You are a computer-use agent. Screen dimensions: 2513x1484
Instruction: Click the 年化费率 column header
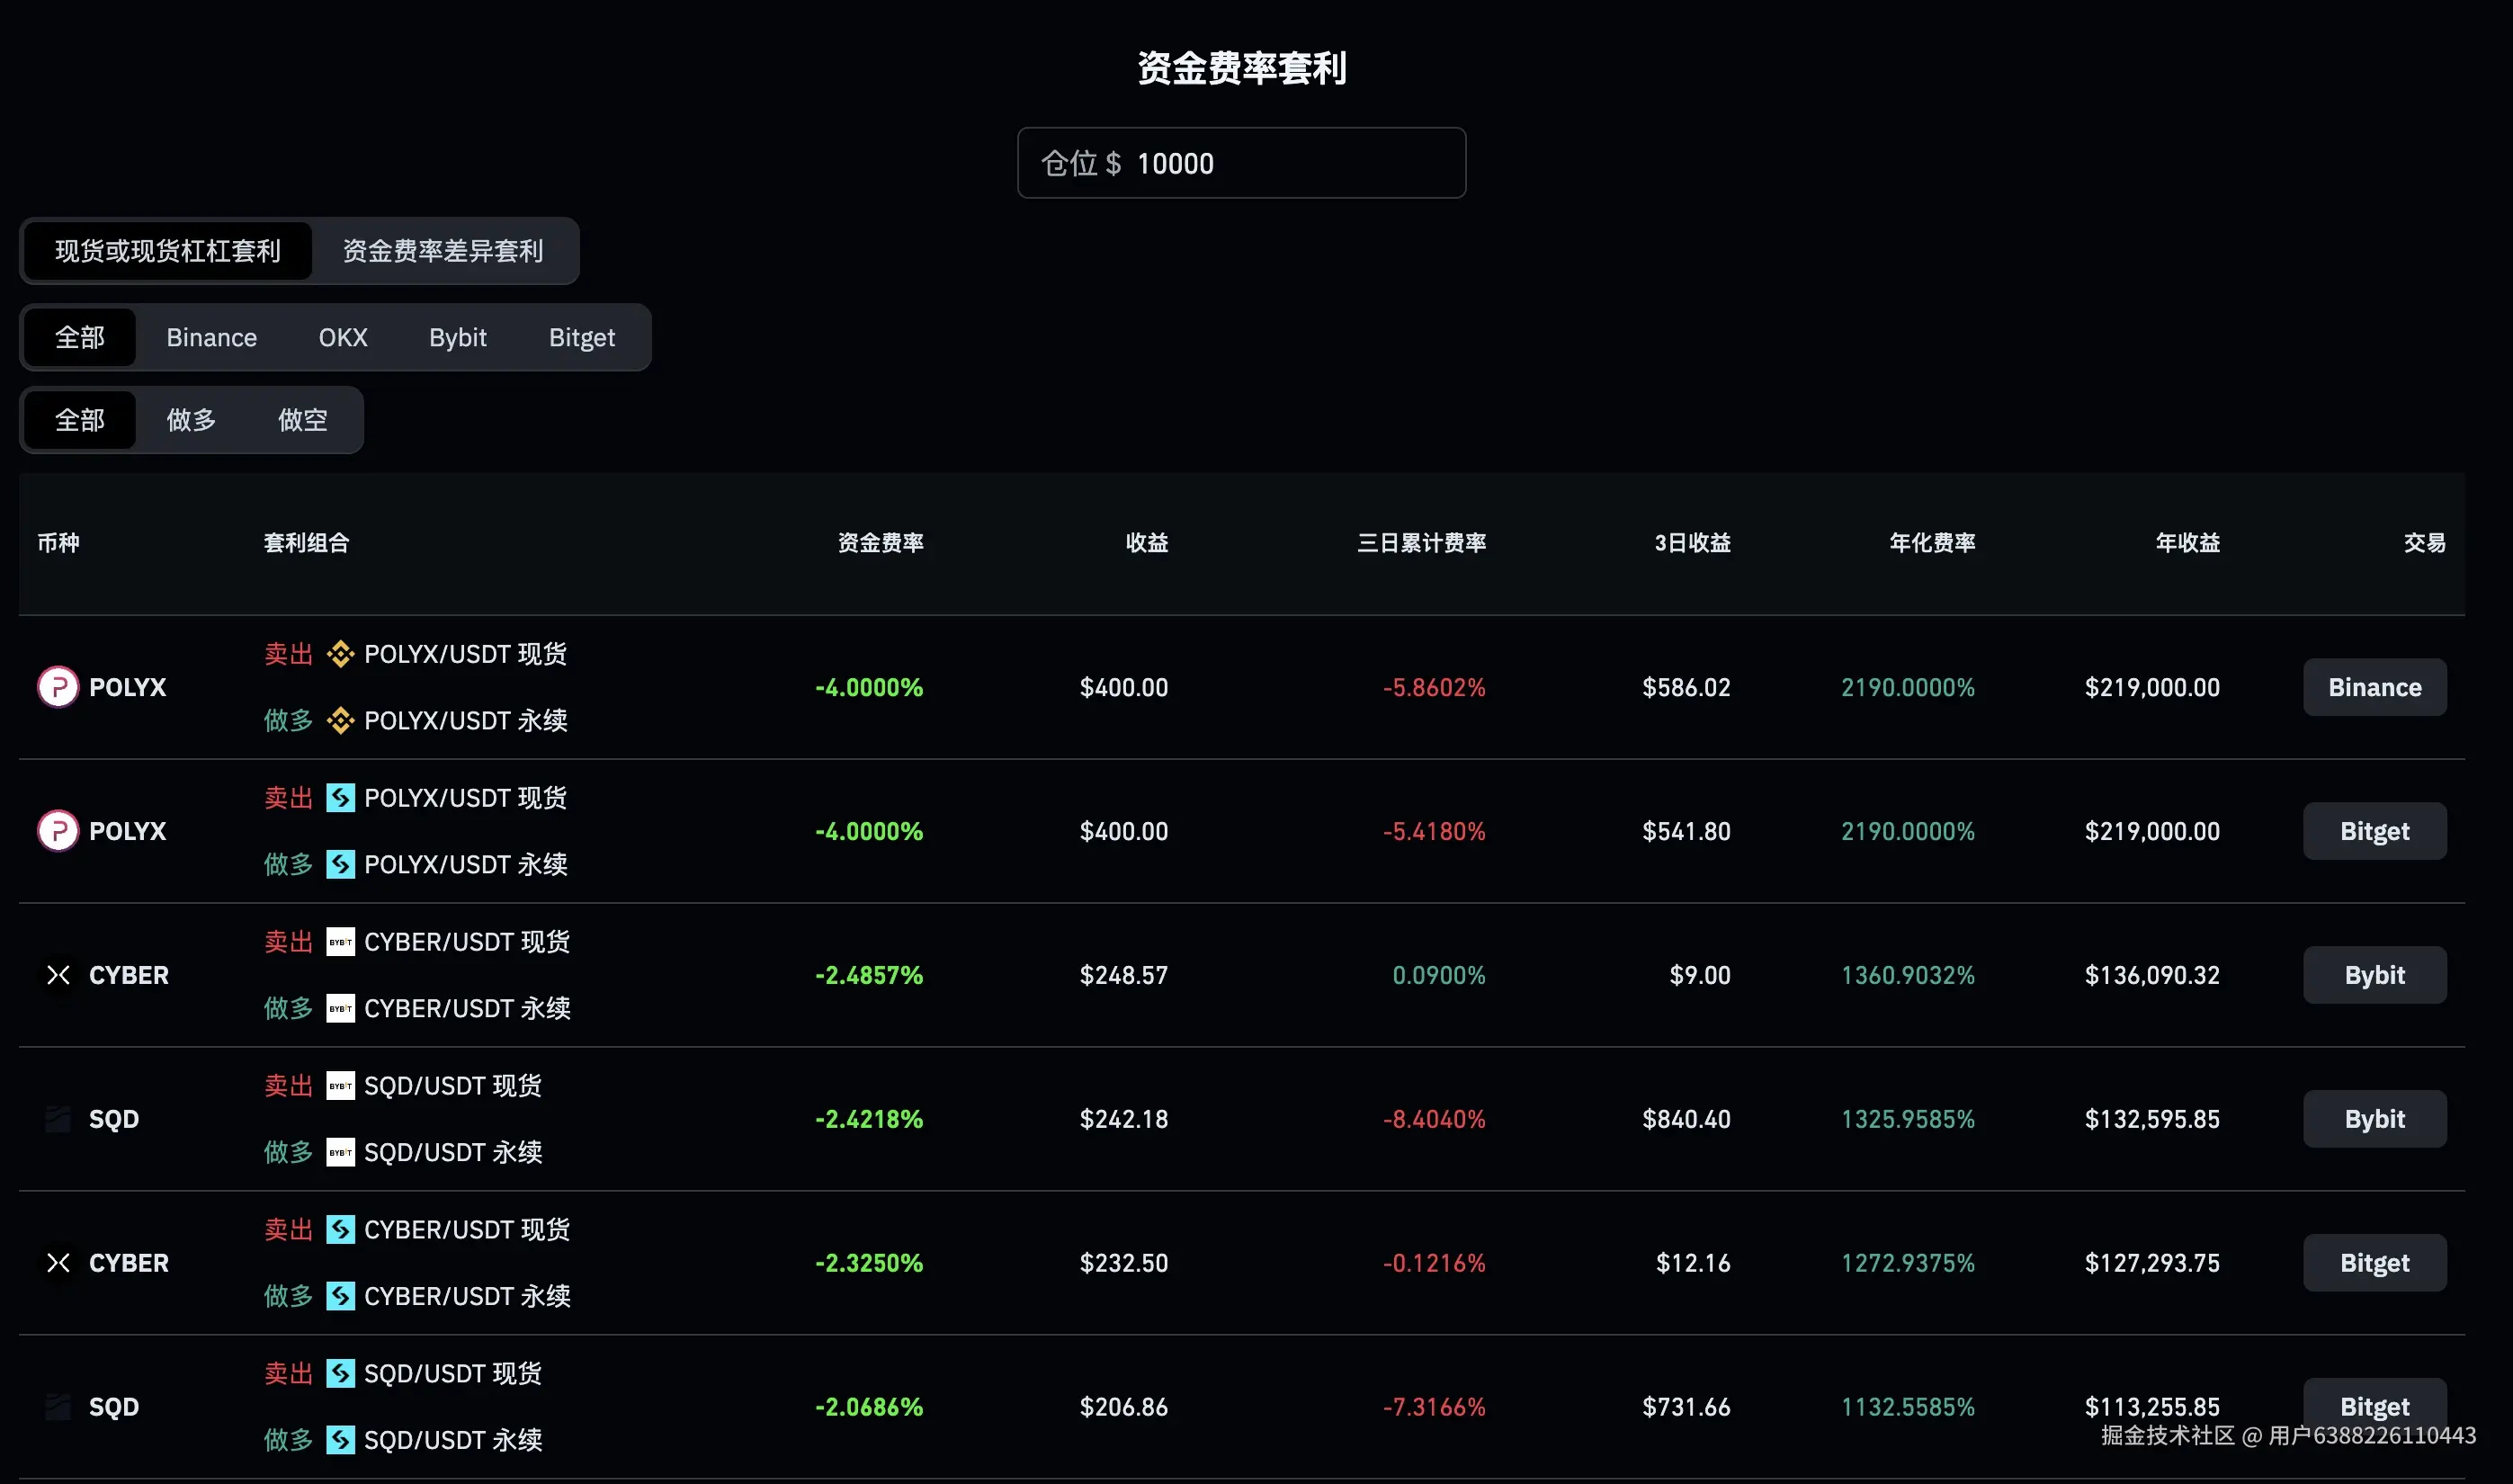(x=1932, y=543)
